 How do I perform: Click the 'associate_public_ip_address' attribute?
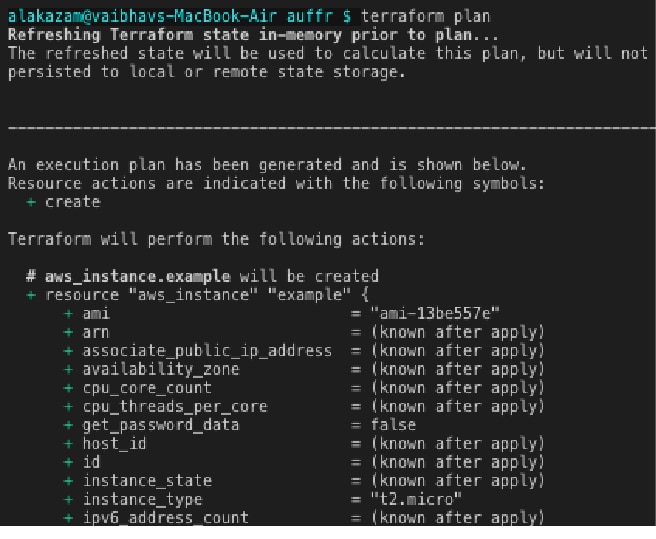tap(206, 351)
